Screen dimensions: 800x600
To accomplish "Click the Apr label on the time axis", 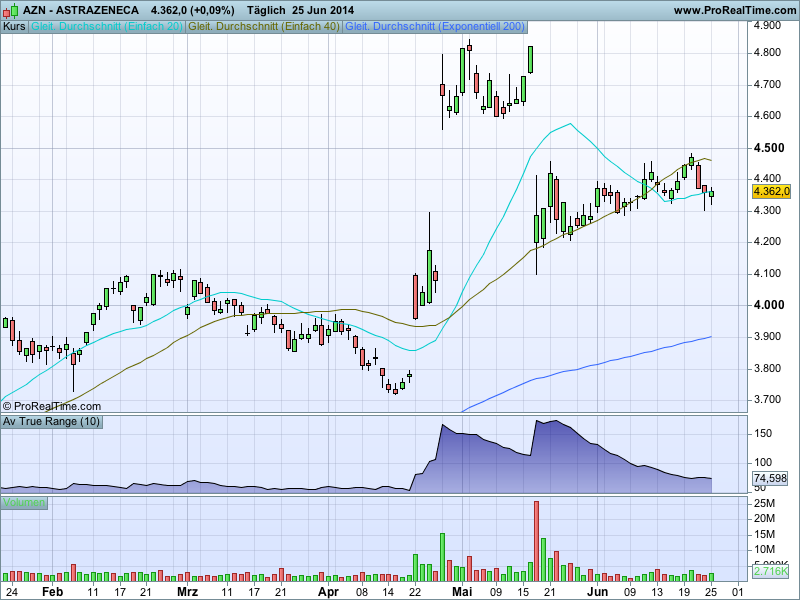I will click(328, 592).
